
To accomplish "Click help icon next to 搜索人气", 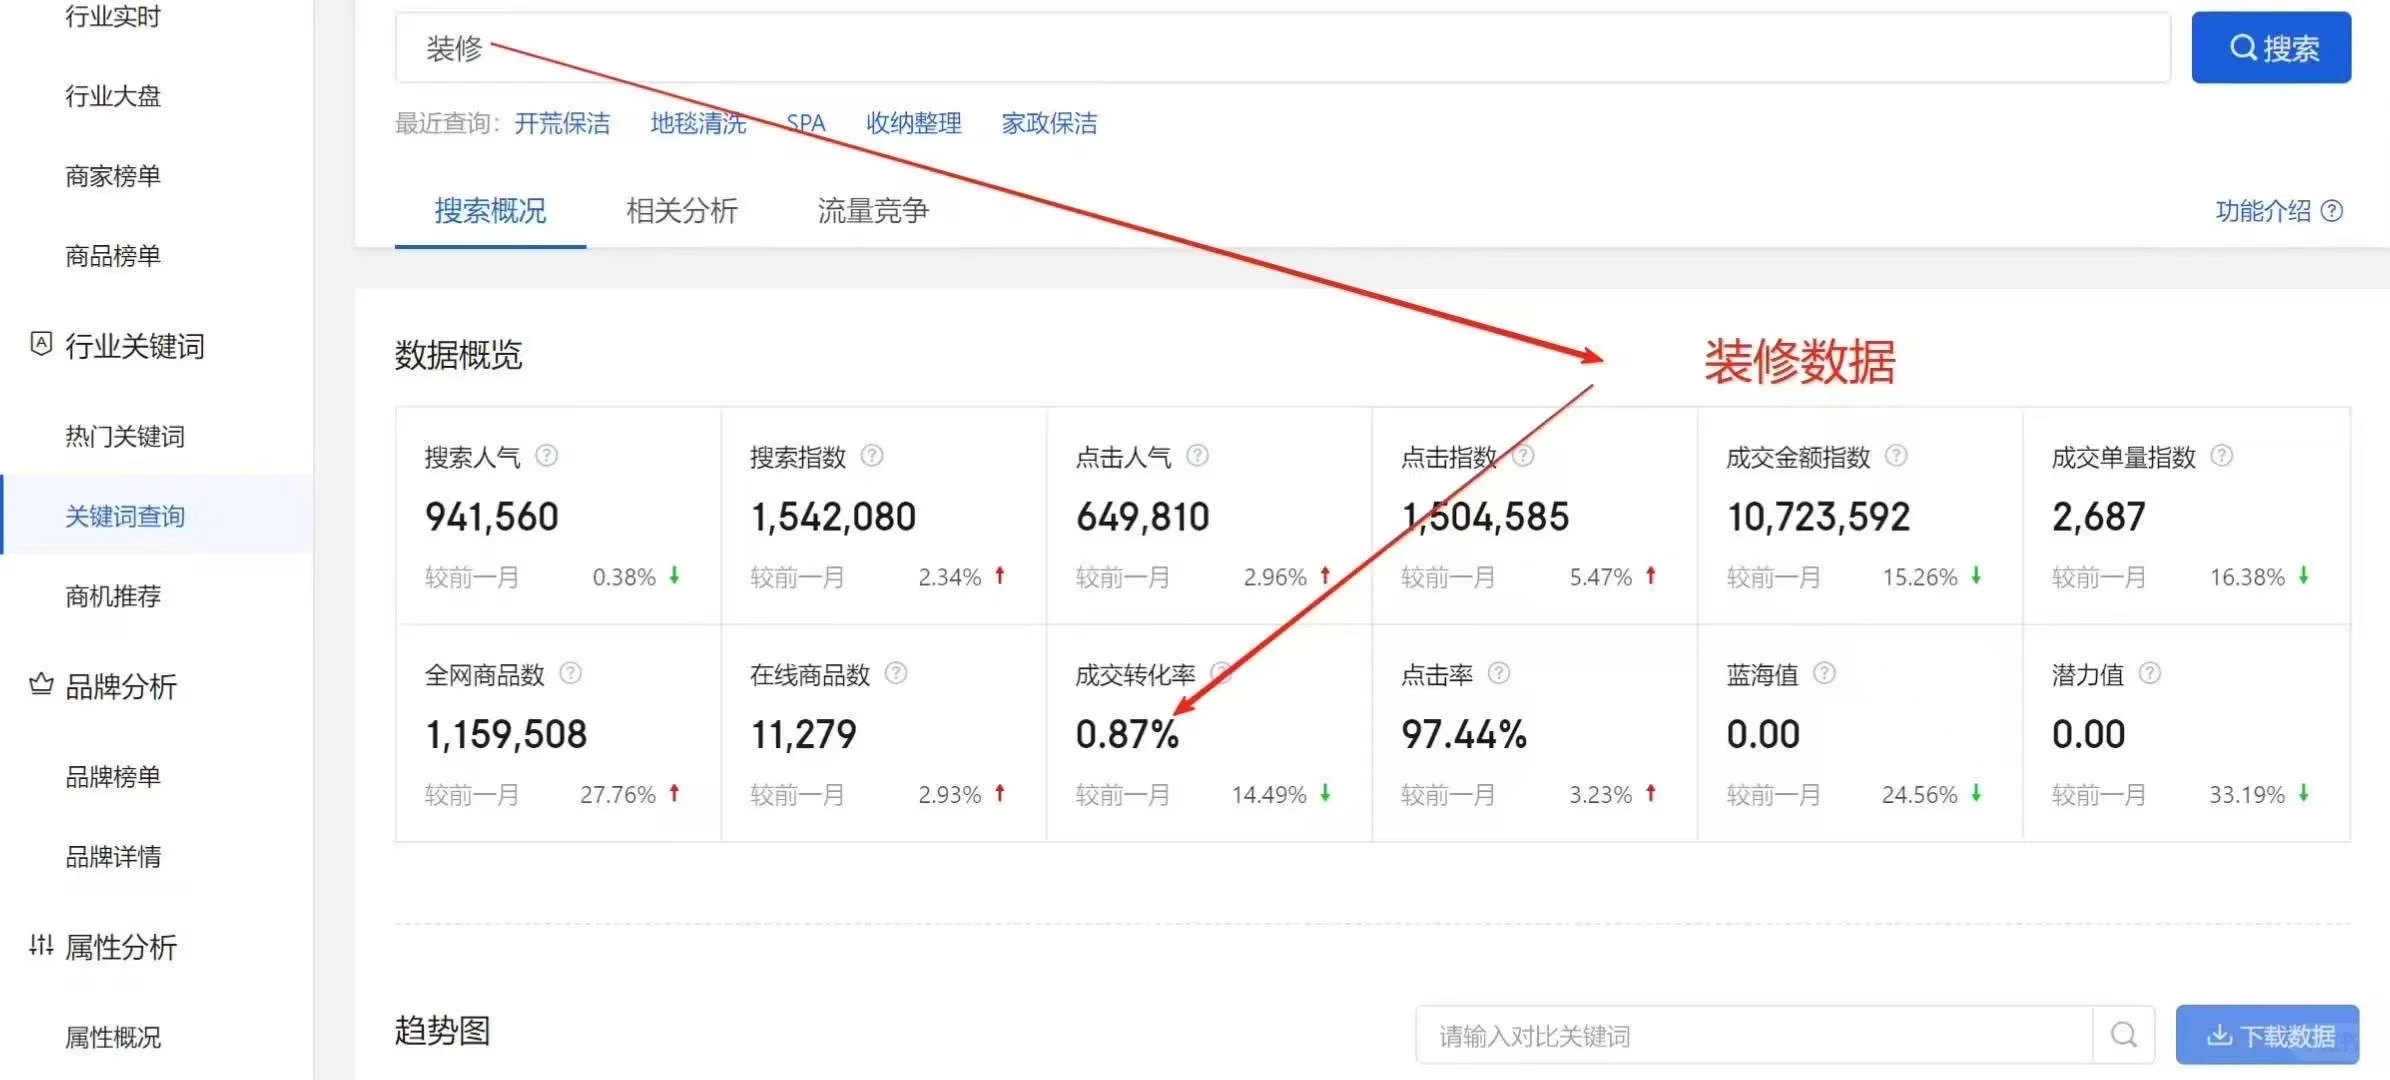I will [546, 456].
